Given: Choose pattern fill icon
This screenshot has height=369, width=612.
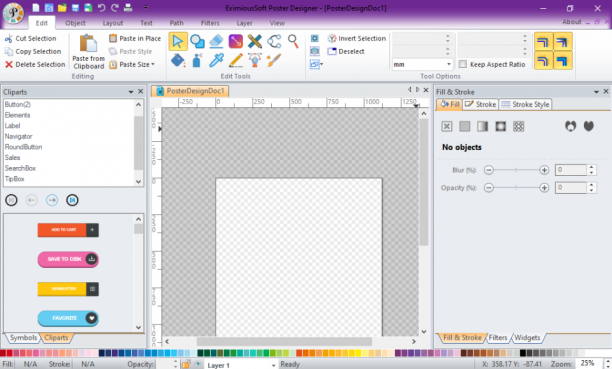Looking at the screenshot, I should point(518,126).
